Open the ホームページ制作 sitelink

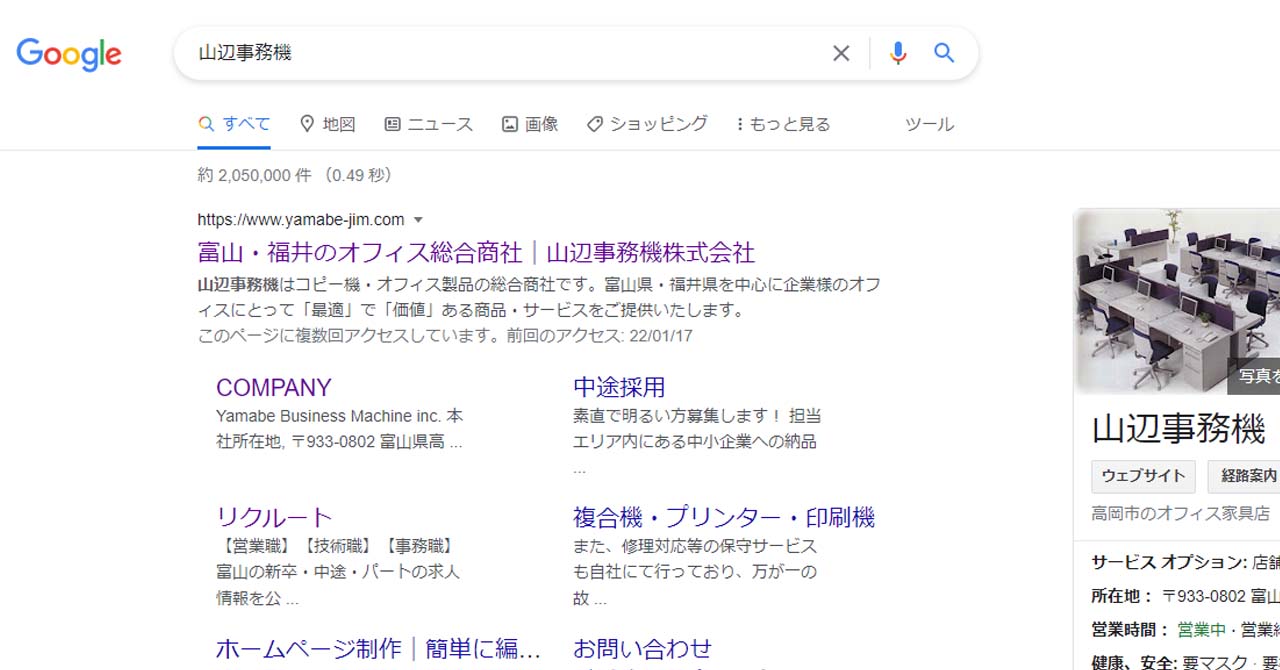pos(378,648)
